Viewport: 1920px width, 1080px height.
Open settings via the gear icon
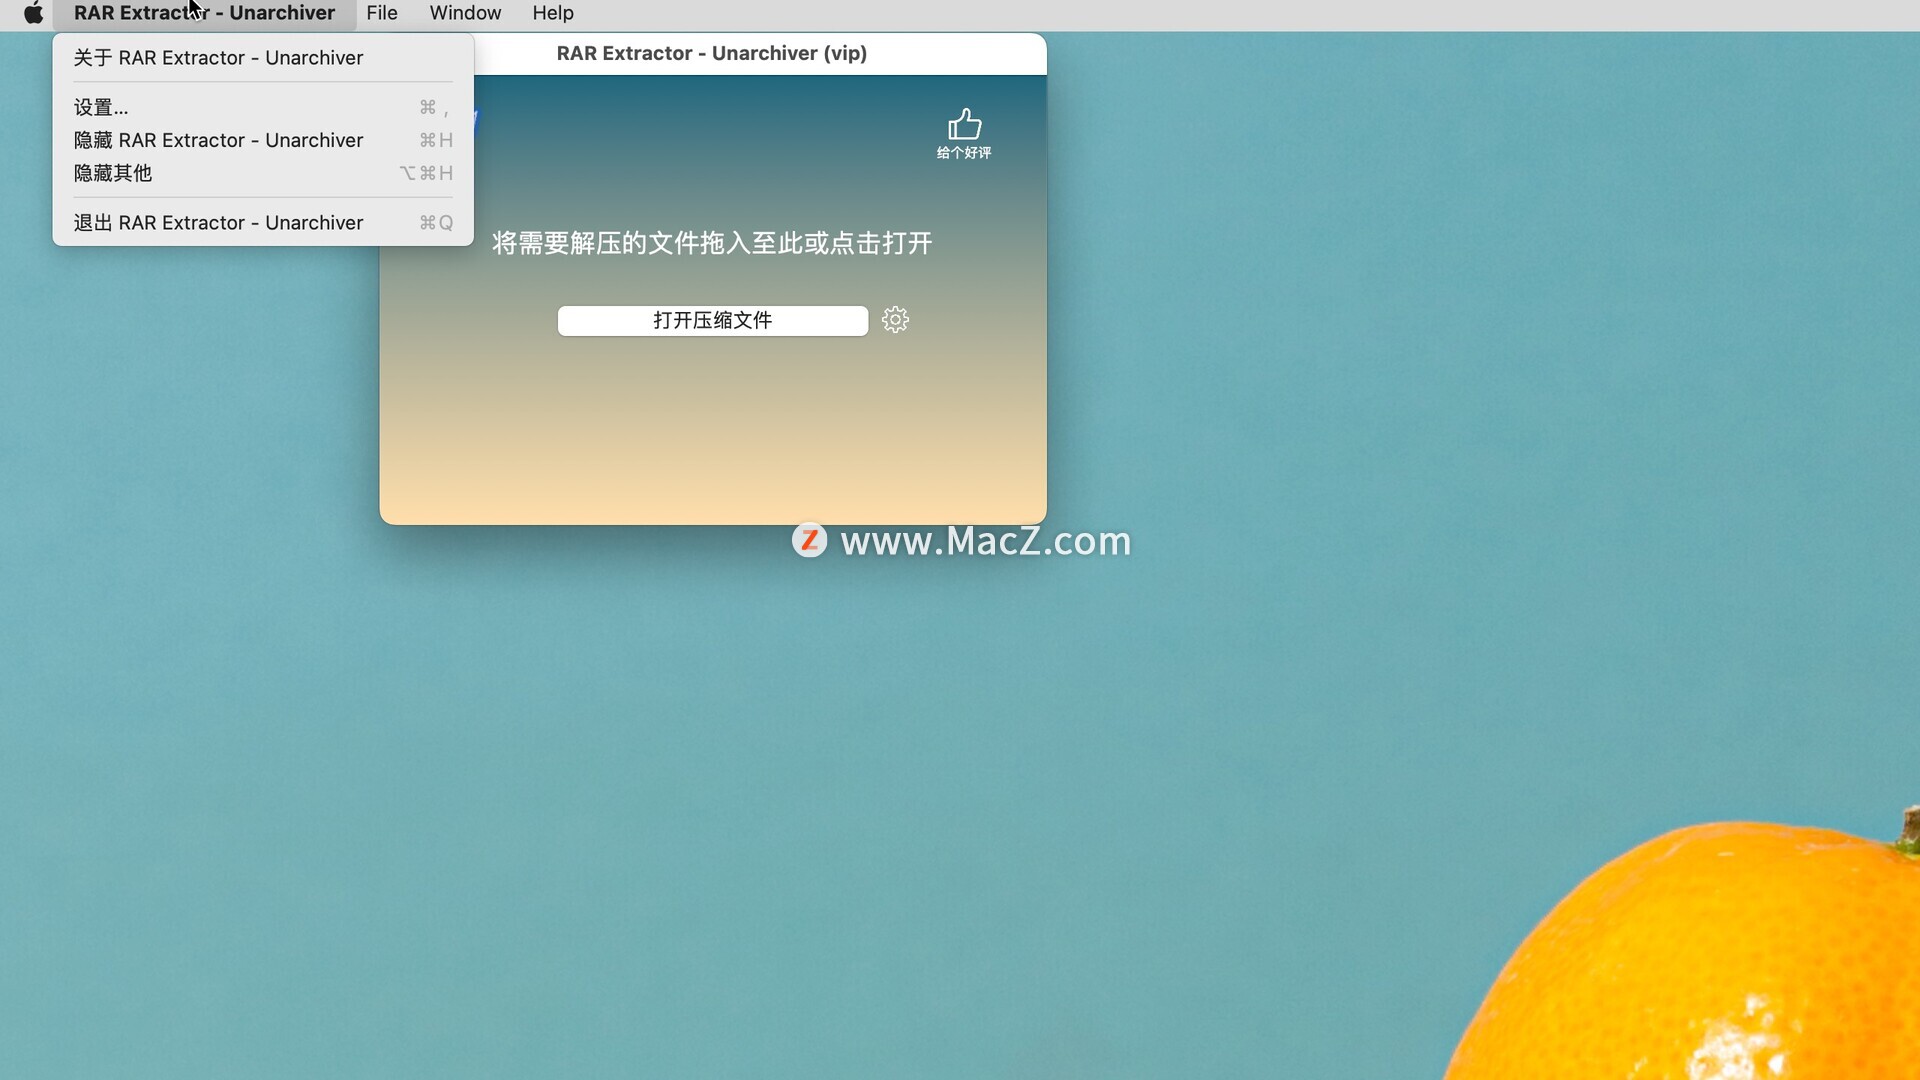coord(895,320)
